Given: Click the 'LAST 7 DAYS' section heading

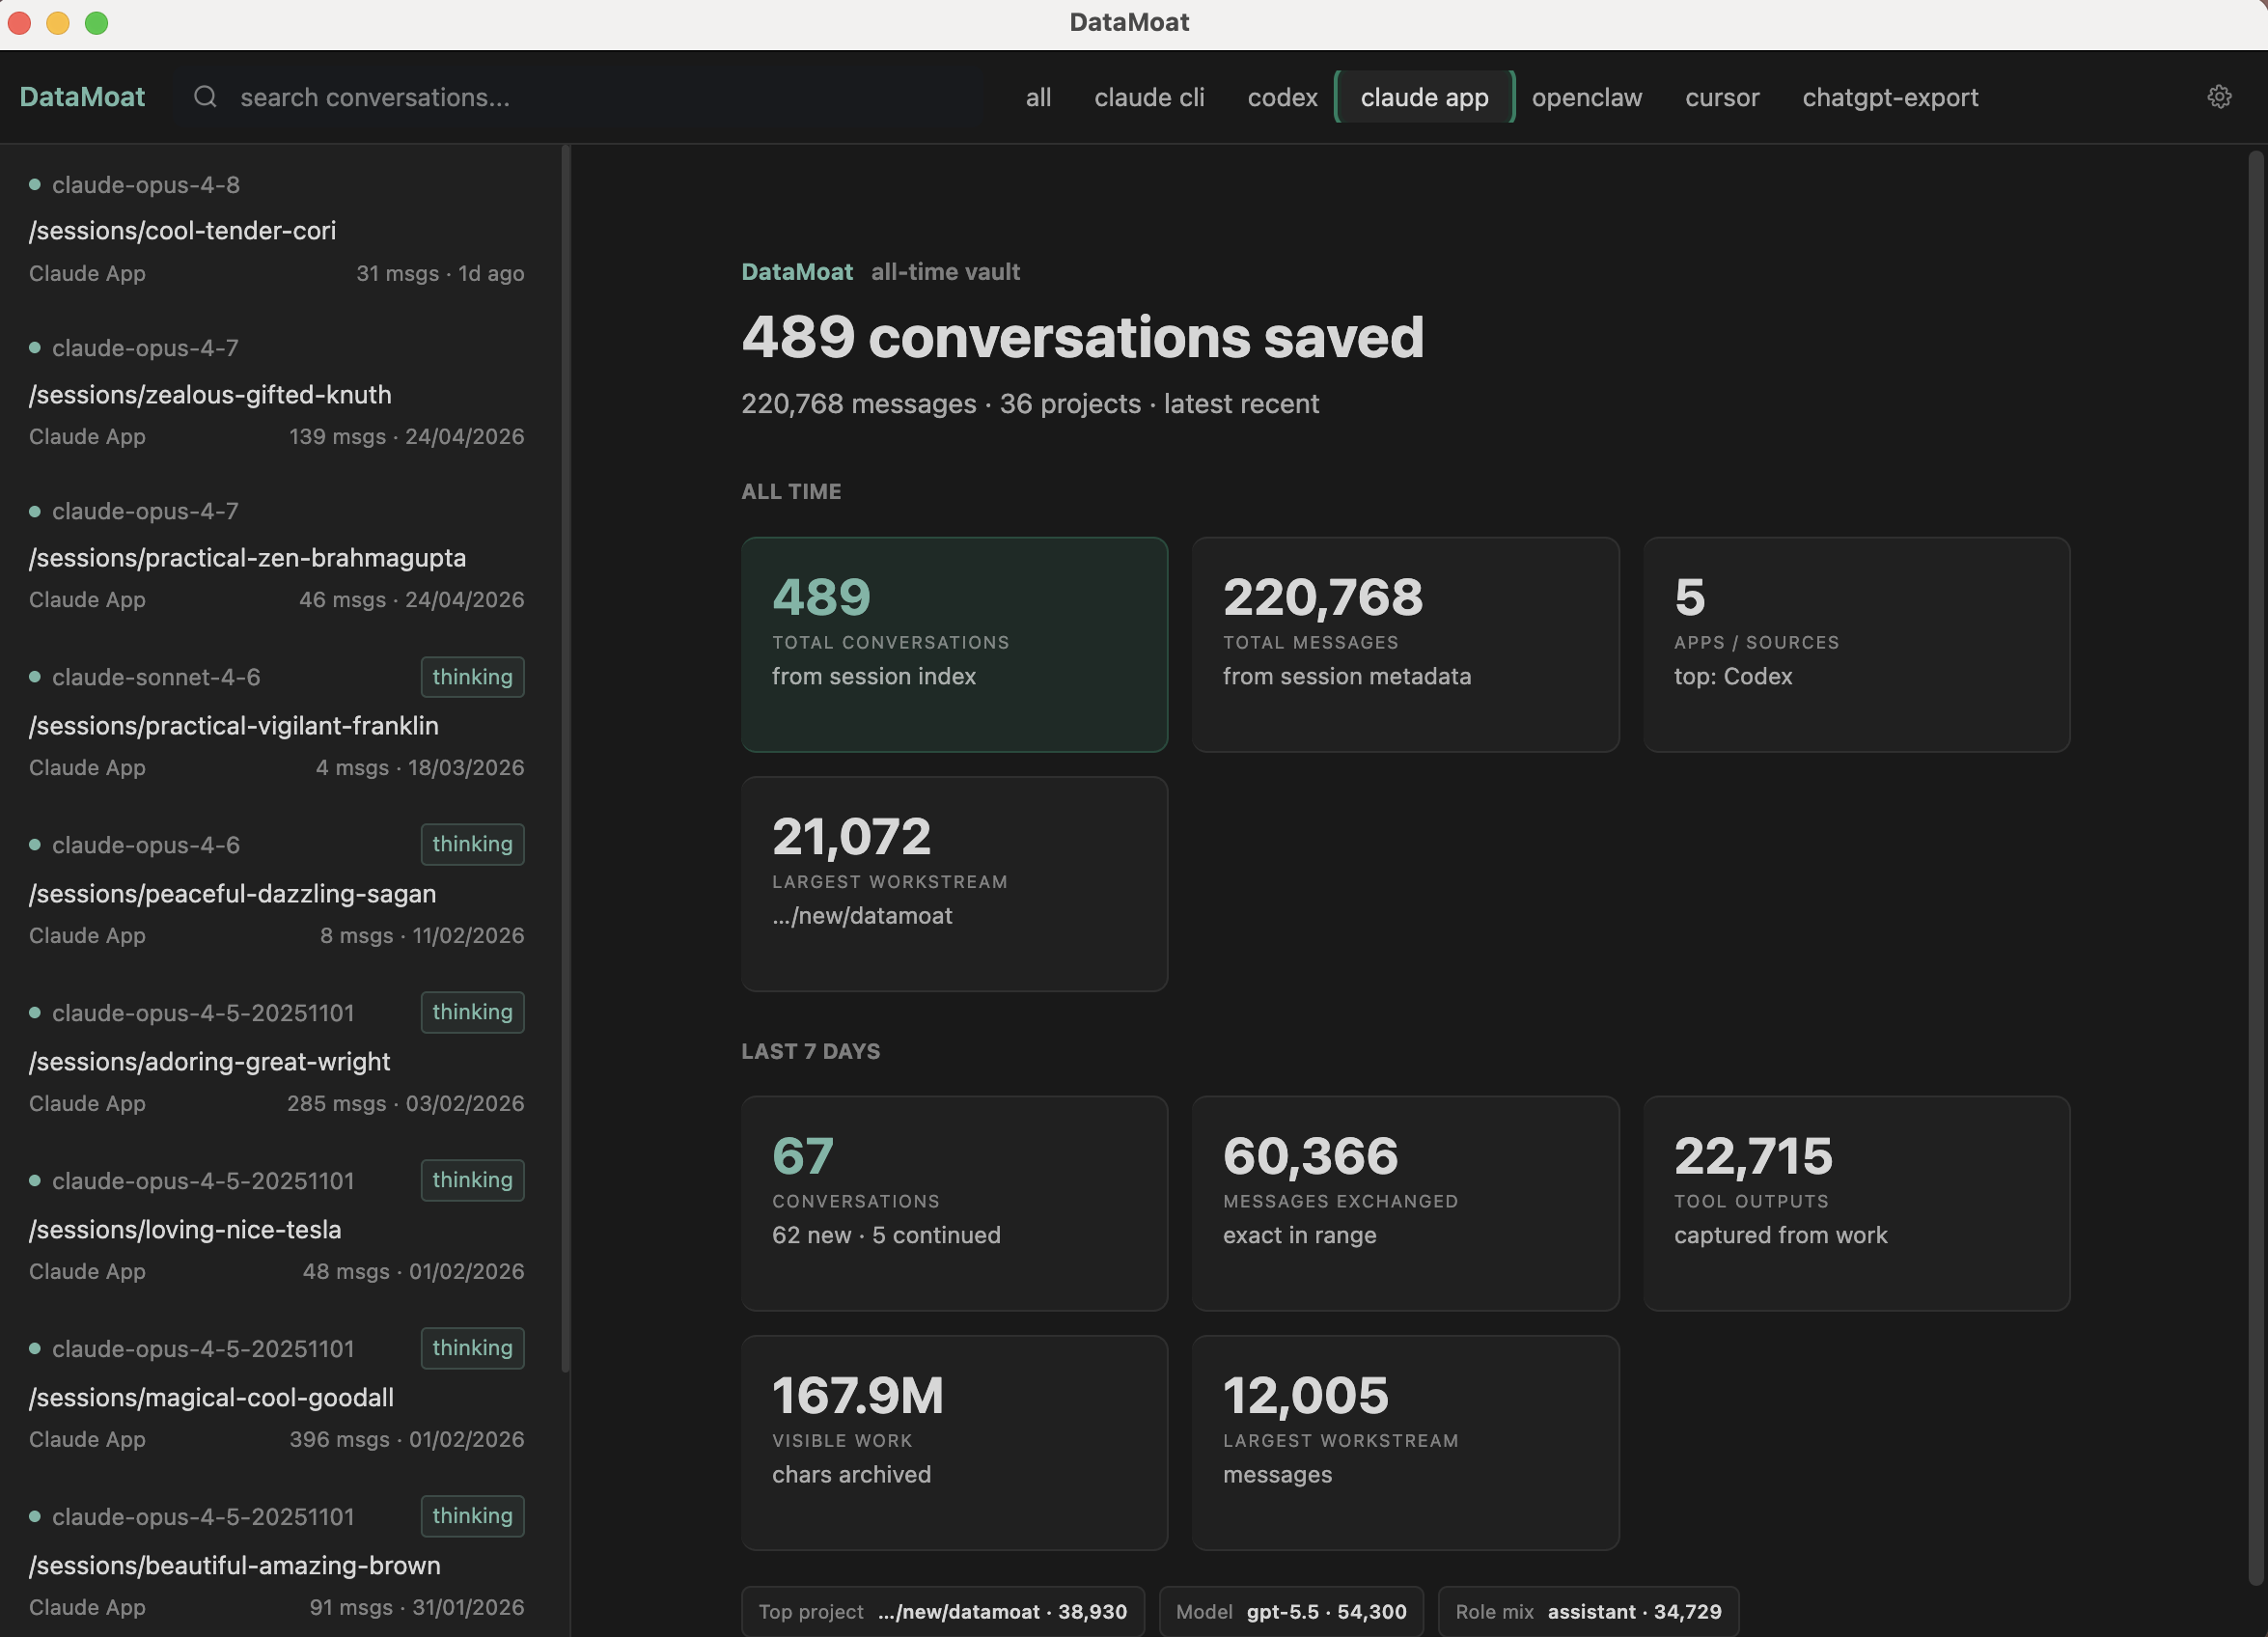Looking at the screenshot, I should click(810, 1051).
